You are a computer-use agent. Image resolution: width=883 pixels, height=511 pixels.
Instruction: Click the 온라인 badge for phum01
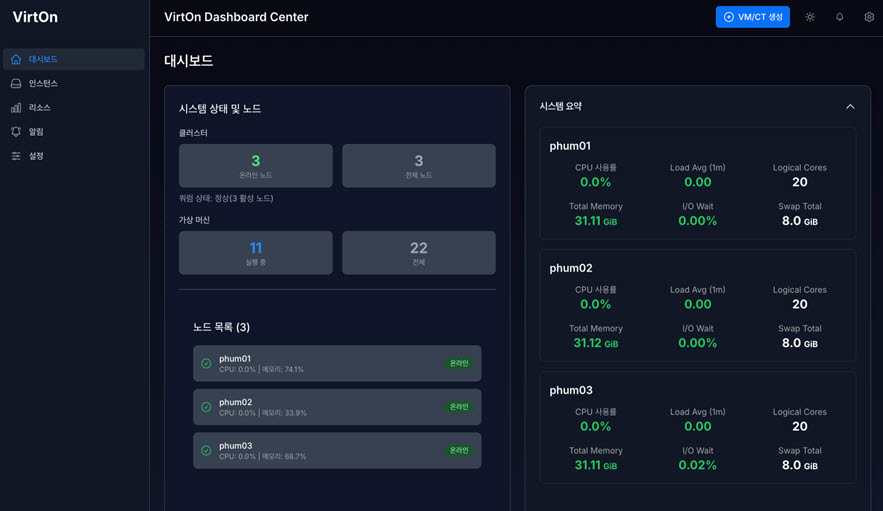[x=459, y=364]
